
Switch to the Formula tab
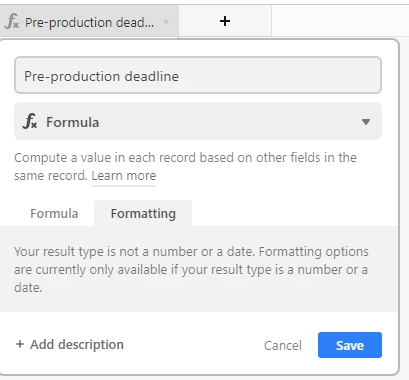click(54, 213)
